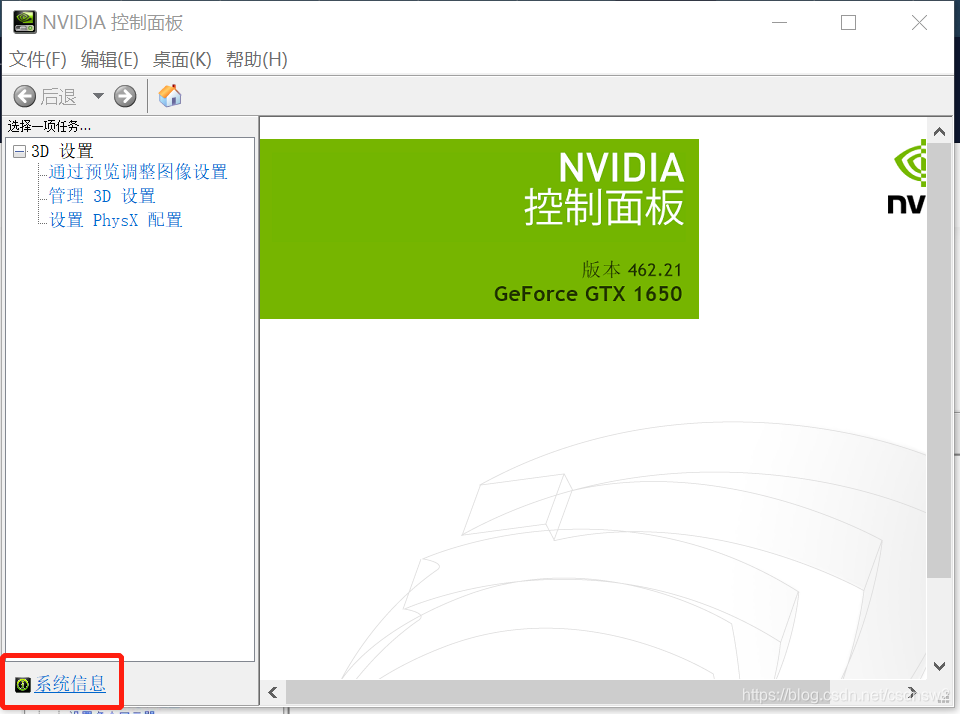Click the Forward arrow icon

(x=125, y=96)
